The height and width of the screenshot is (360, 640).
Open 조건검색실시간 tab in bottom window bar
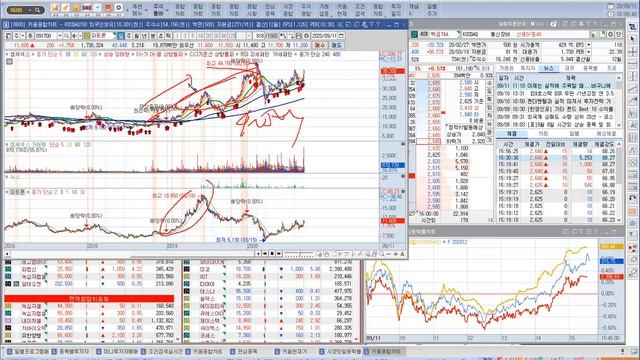(162, 351)
